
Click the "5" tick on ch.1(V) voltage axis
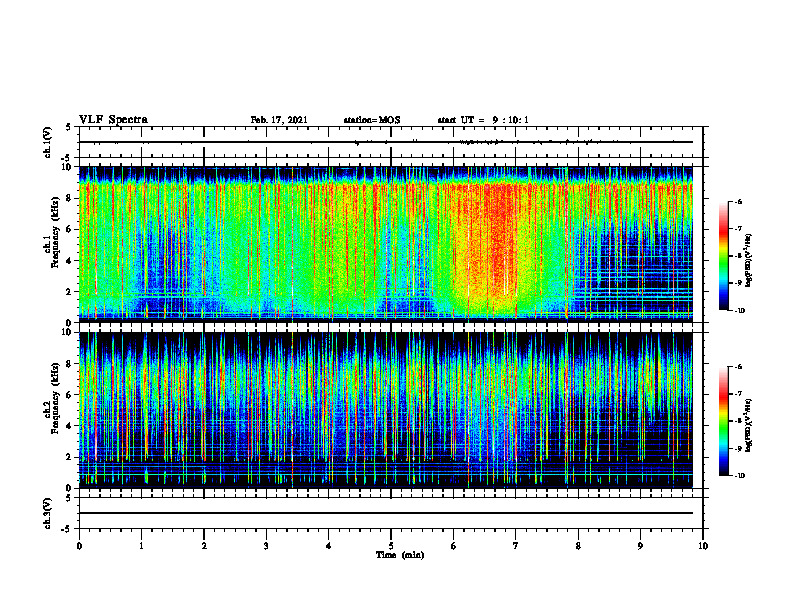[x=70, y=127]
